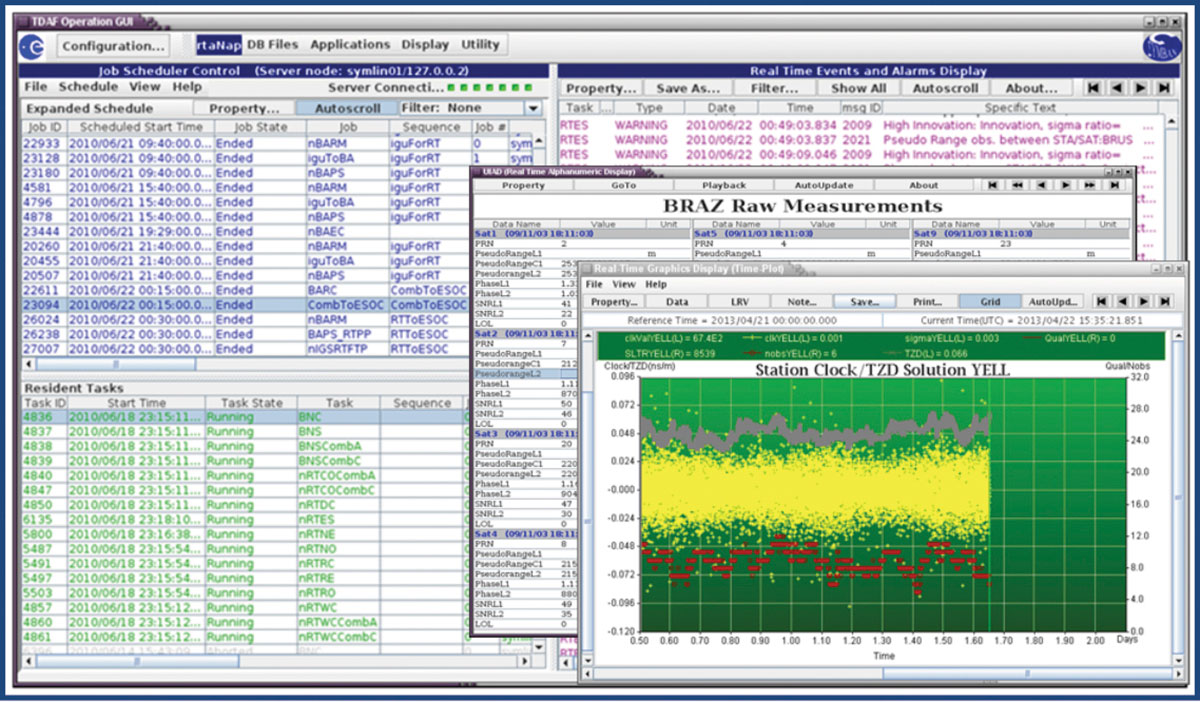Image resolution: width=1200 pixels, height=702 pixels.
Task: Toggle Grid in the Real-Time Graphics Display
Action: (990, 301)
